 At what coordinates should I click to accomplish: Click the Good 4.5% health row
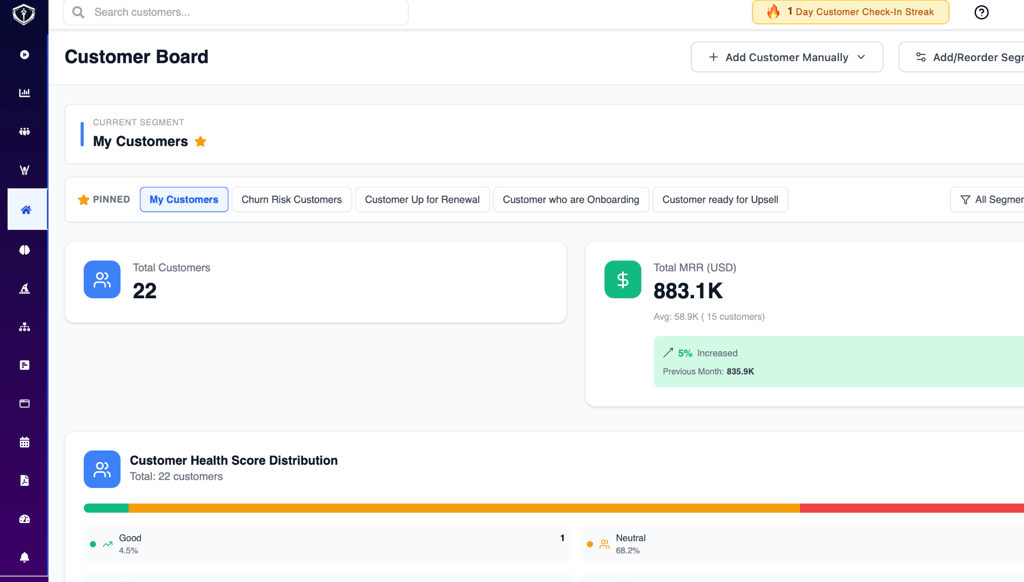(327, 543)
